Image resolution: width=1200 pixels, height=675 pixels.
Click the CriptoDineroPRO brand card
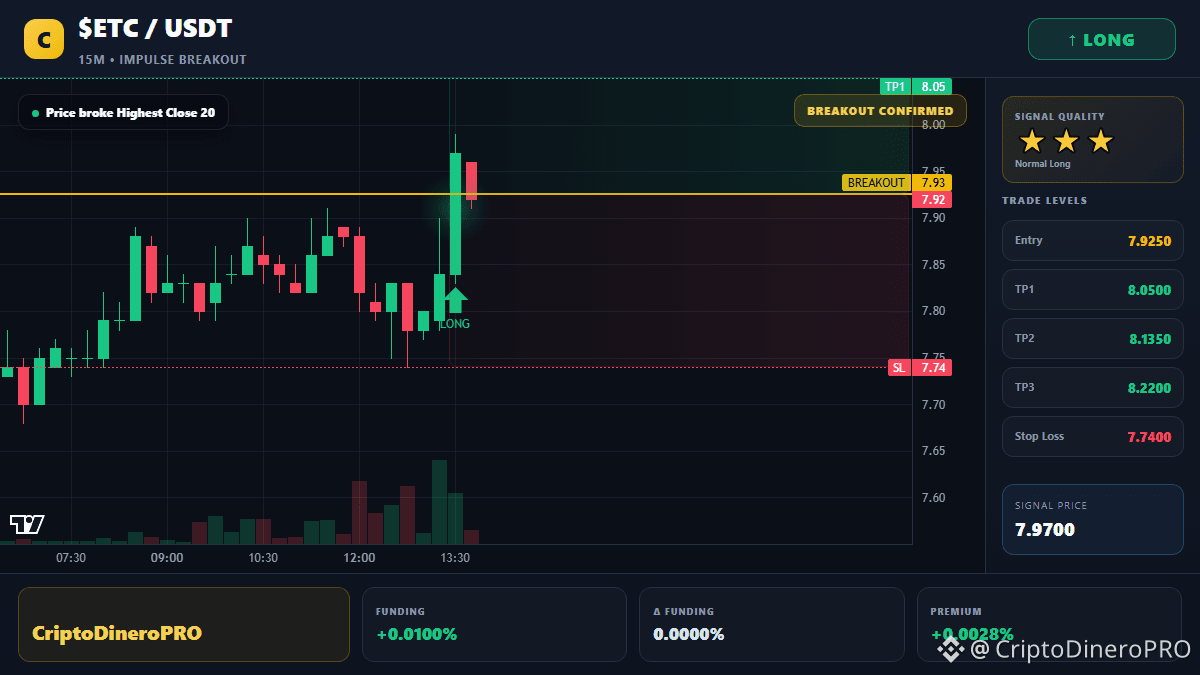[184, 625]
